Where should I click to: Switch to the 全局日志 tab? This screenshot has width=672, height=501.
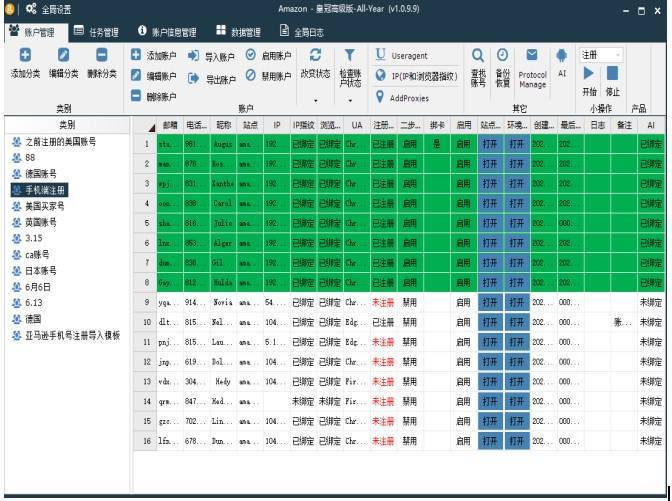[302, 32]
